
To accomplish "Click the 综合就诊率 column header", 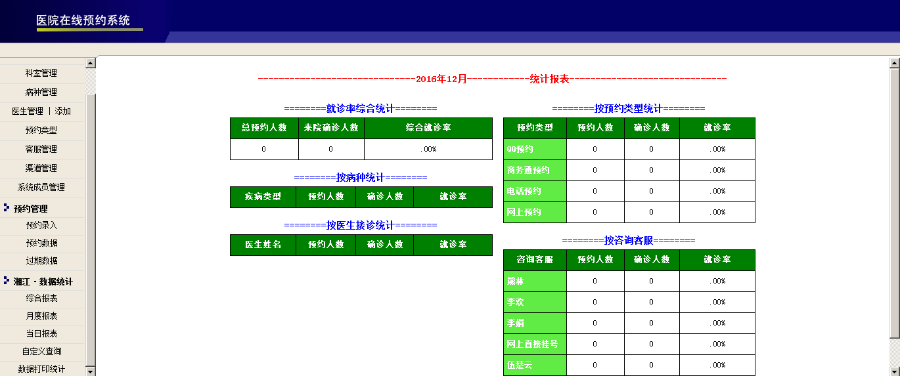I will tap(428, 127).
